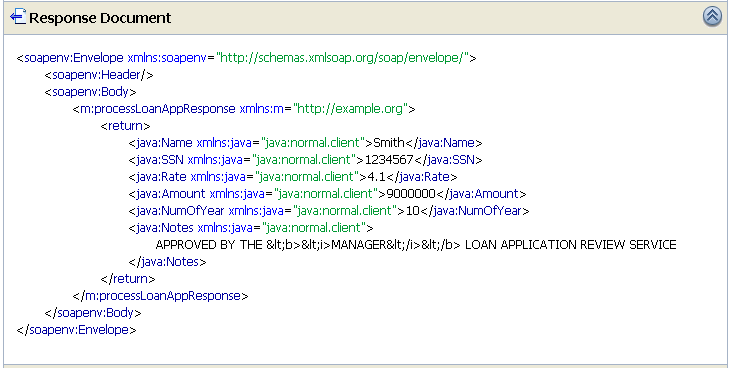The height and width of the screenshot is (368, 730).
Task: Select the NumOfYear value 10
Action: [413, 211]
